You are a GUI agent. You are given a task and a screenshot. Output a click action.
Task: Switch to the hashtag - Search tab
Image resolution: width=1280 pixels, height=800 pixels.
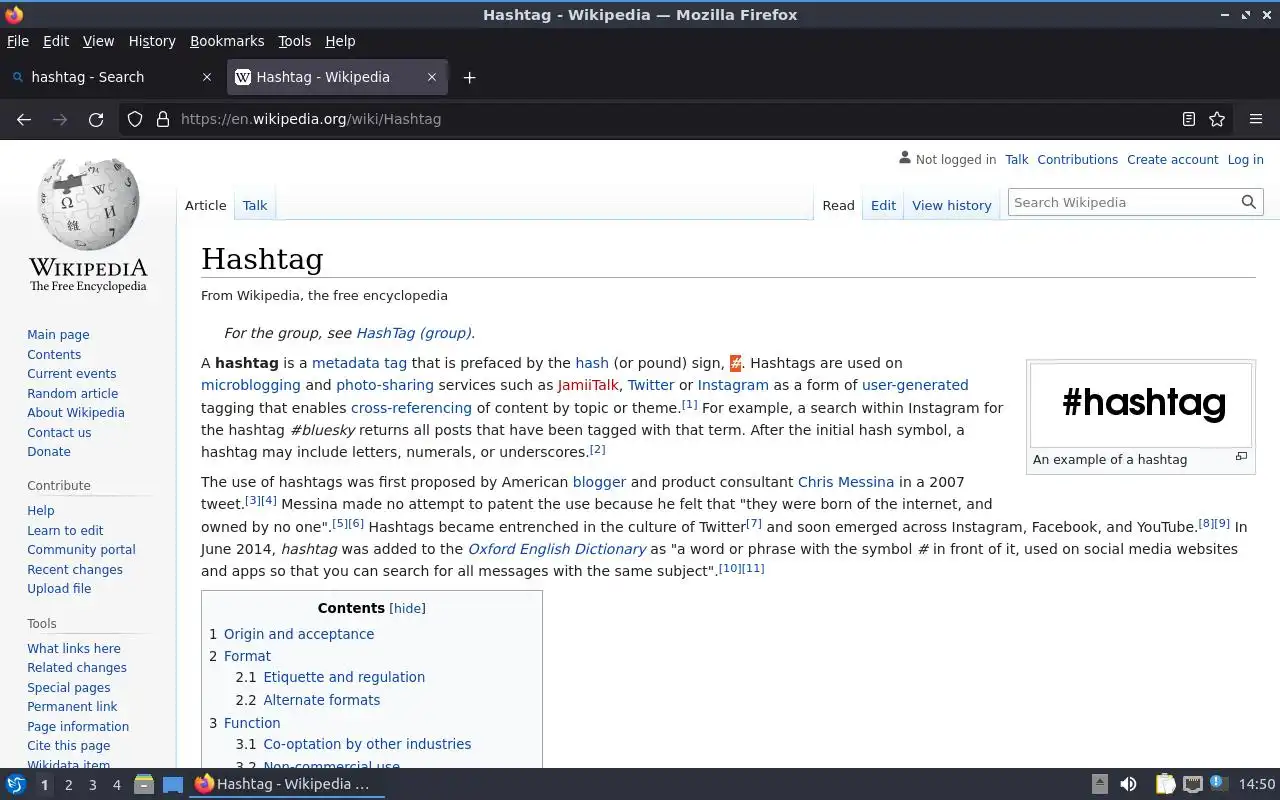pyautogui.click(x=112, y=77)
